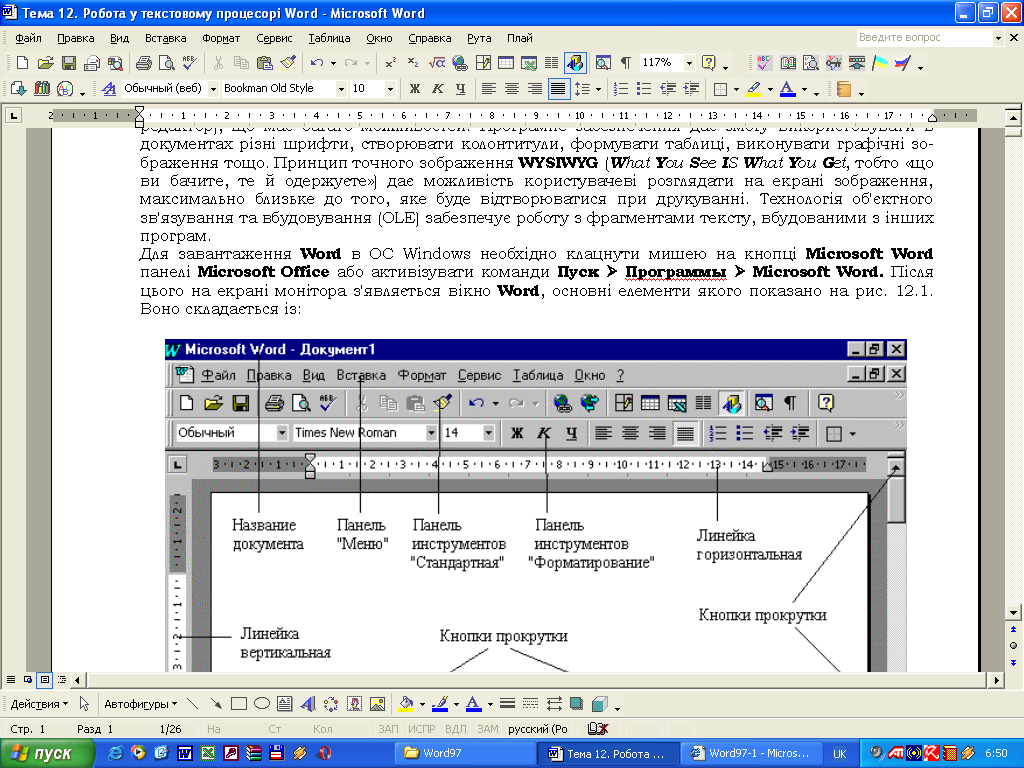Paste from clipboard icon
Image resolution: width=1024 pixels, height=768 pixels.
264,63
